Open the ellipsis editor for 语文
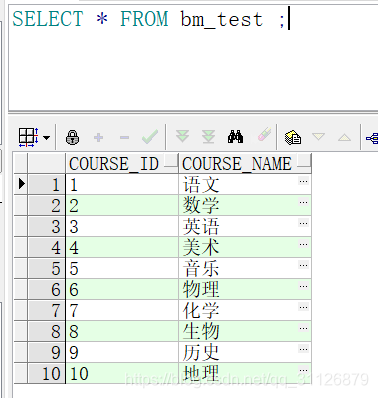The image size is (378, 398). 303,181
